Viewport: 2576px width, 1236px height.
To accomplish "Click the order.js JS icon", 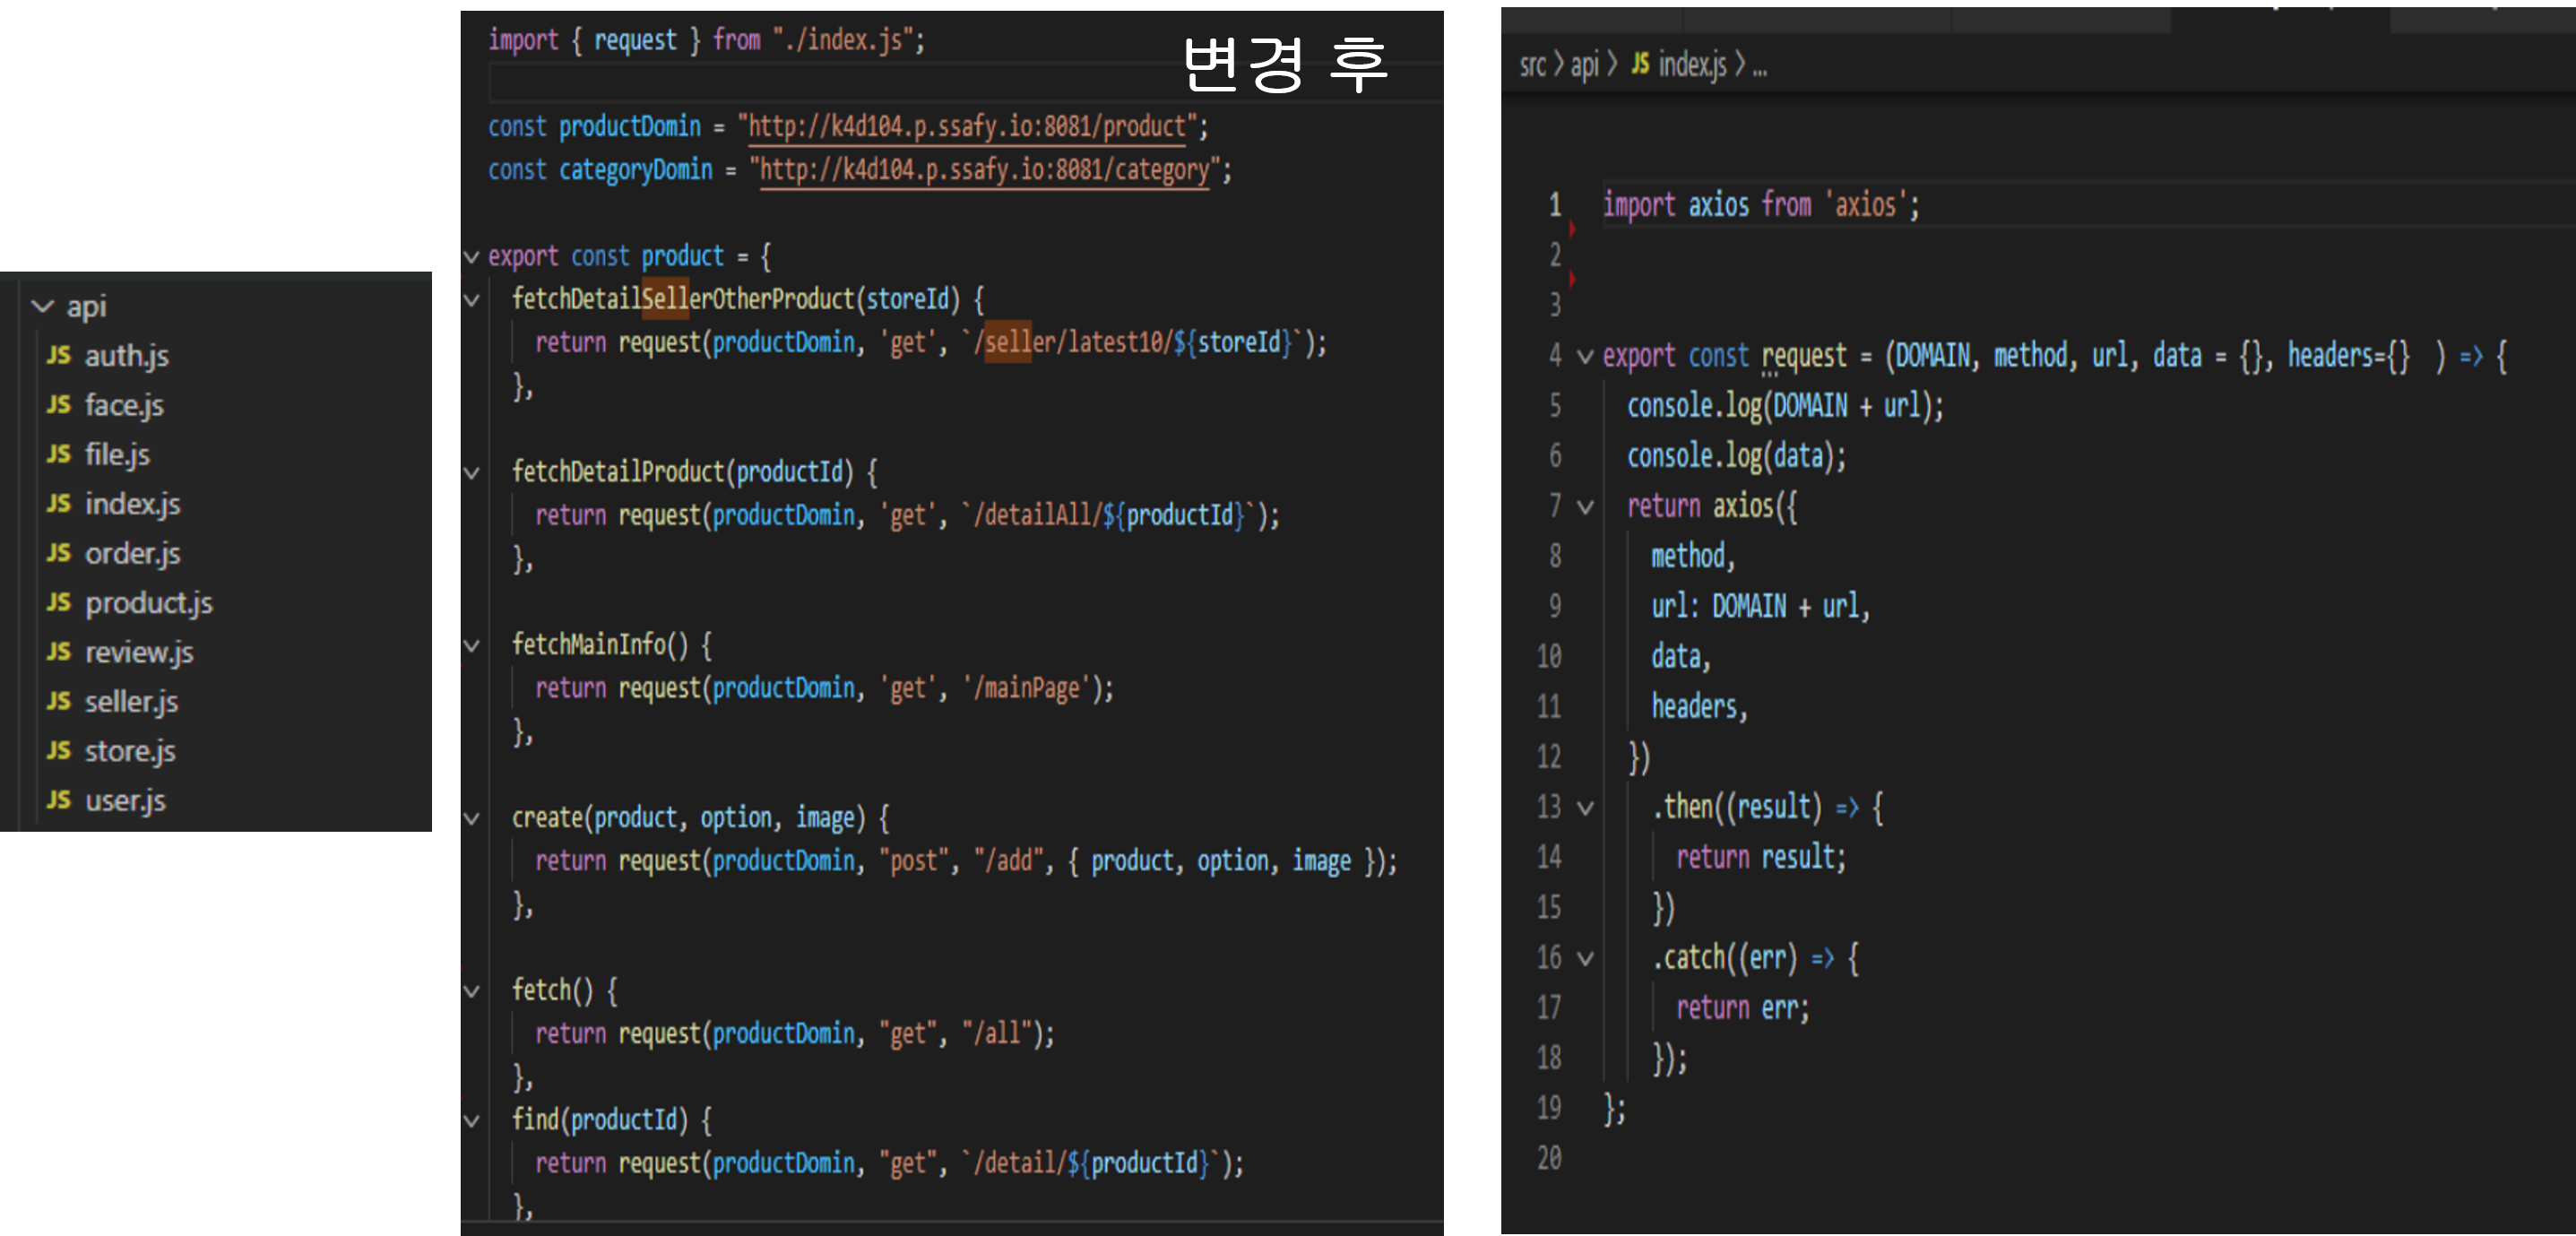I will pos(59,553).
